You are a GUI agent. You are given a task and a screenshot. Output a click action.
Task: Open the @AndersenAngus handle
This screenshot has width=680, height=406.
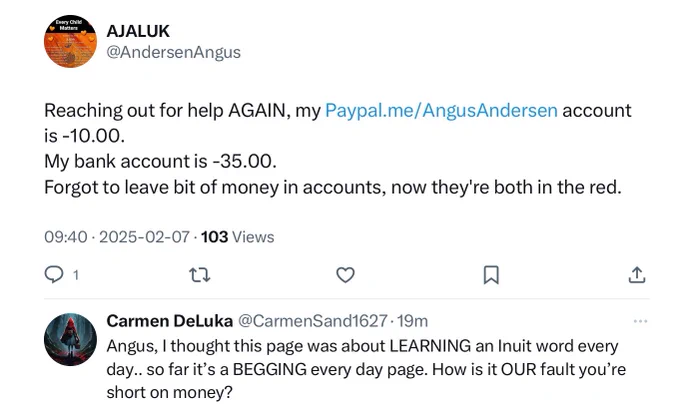(173, 52)
